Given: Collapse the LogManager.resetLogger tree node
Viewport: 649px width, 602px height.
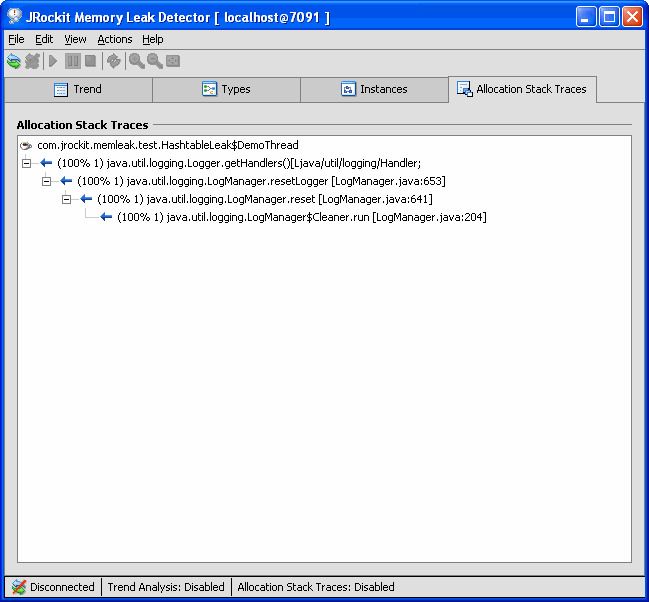Looking at the screenshot, I should [46, 181].
